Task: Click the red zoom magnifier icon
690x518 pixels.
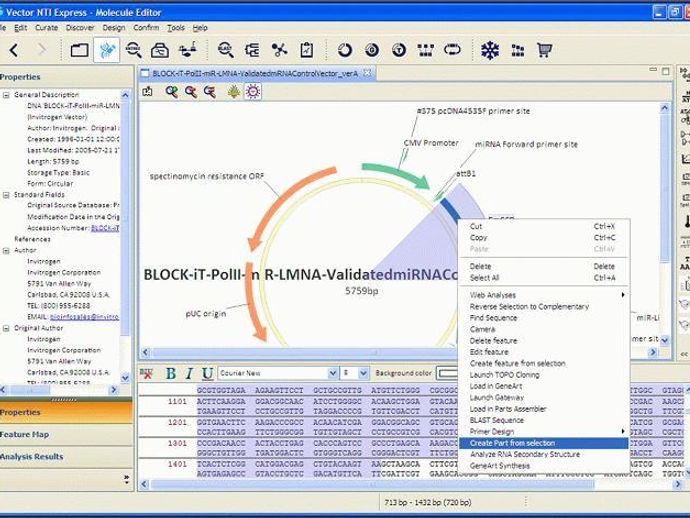Action: tap(191, 92)
